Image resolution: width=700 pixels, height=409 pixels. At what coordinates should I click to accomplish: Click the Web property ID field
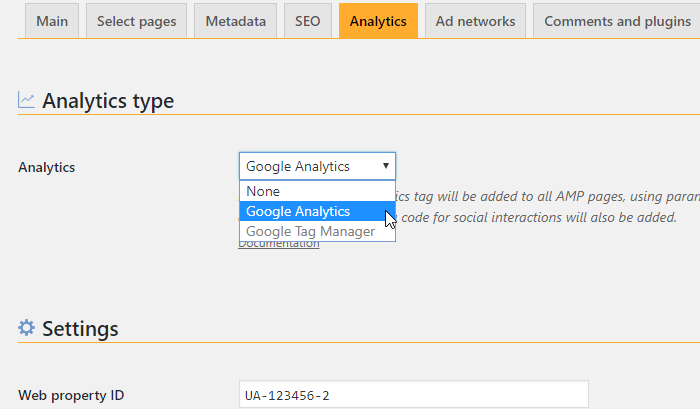point(414,395)
